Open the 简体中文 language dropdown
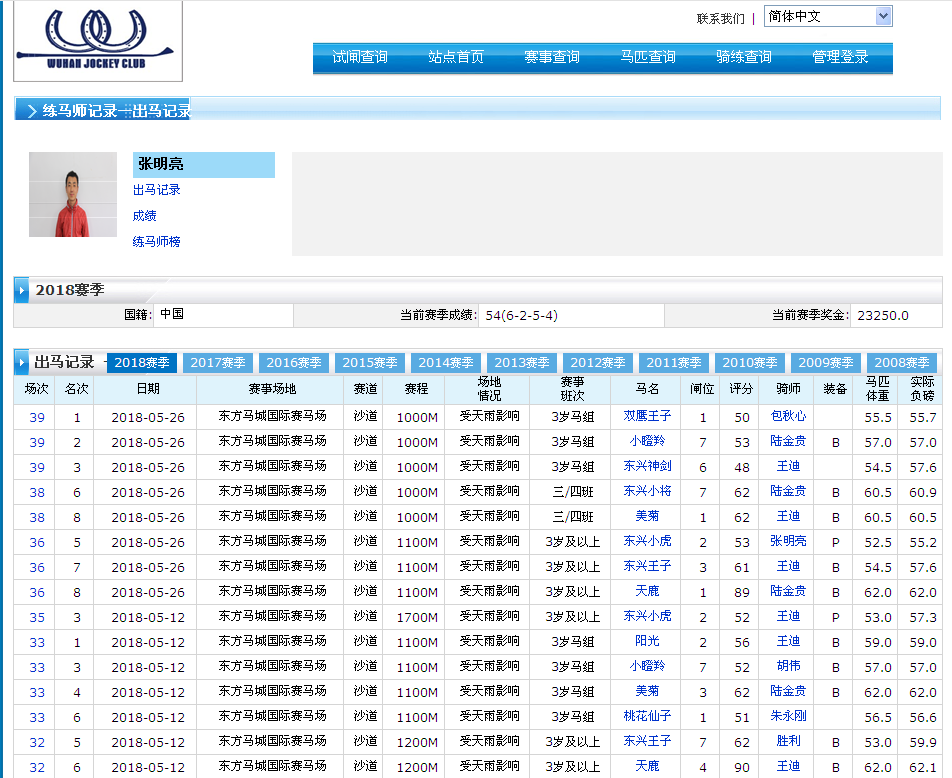The width and height of the screenshot is (952, 778). (827, 16)
